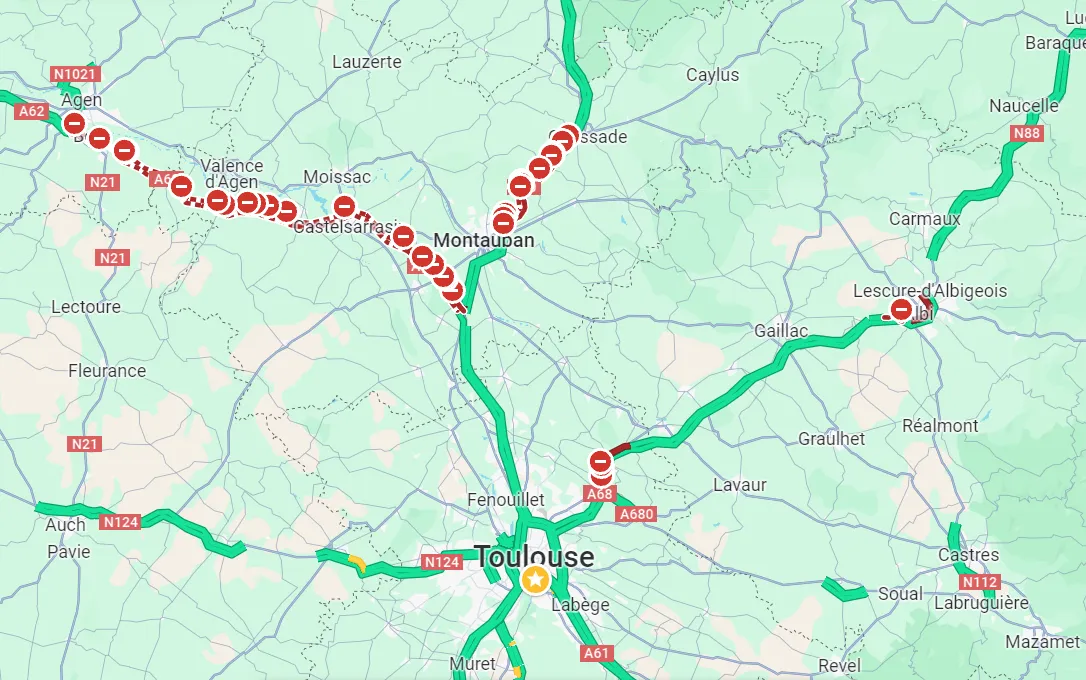Click the A61 road shield south of Toulouse

coord(596,653)
